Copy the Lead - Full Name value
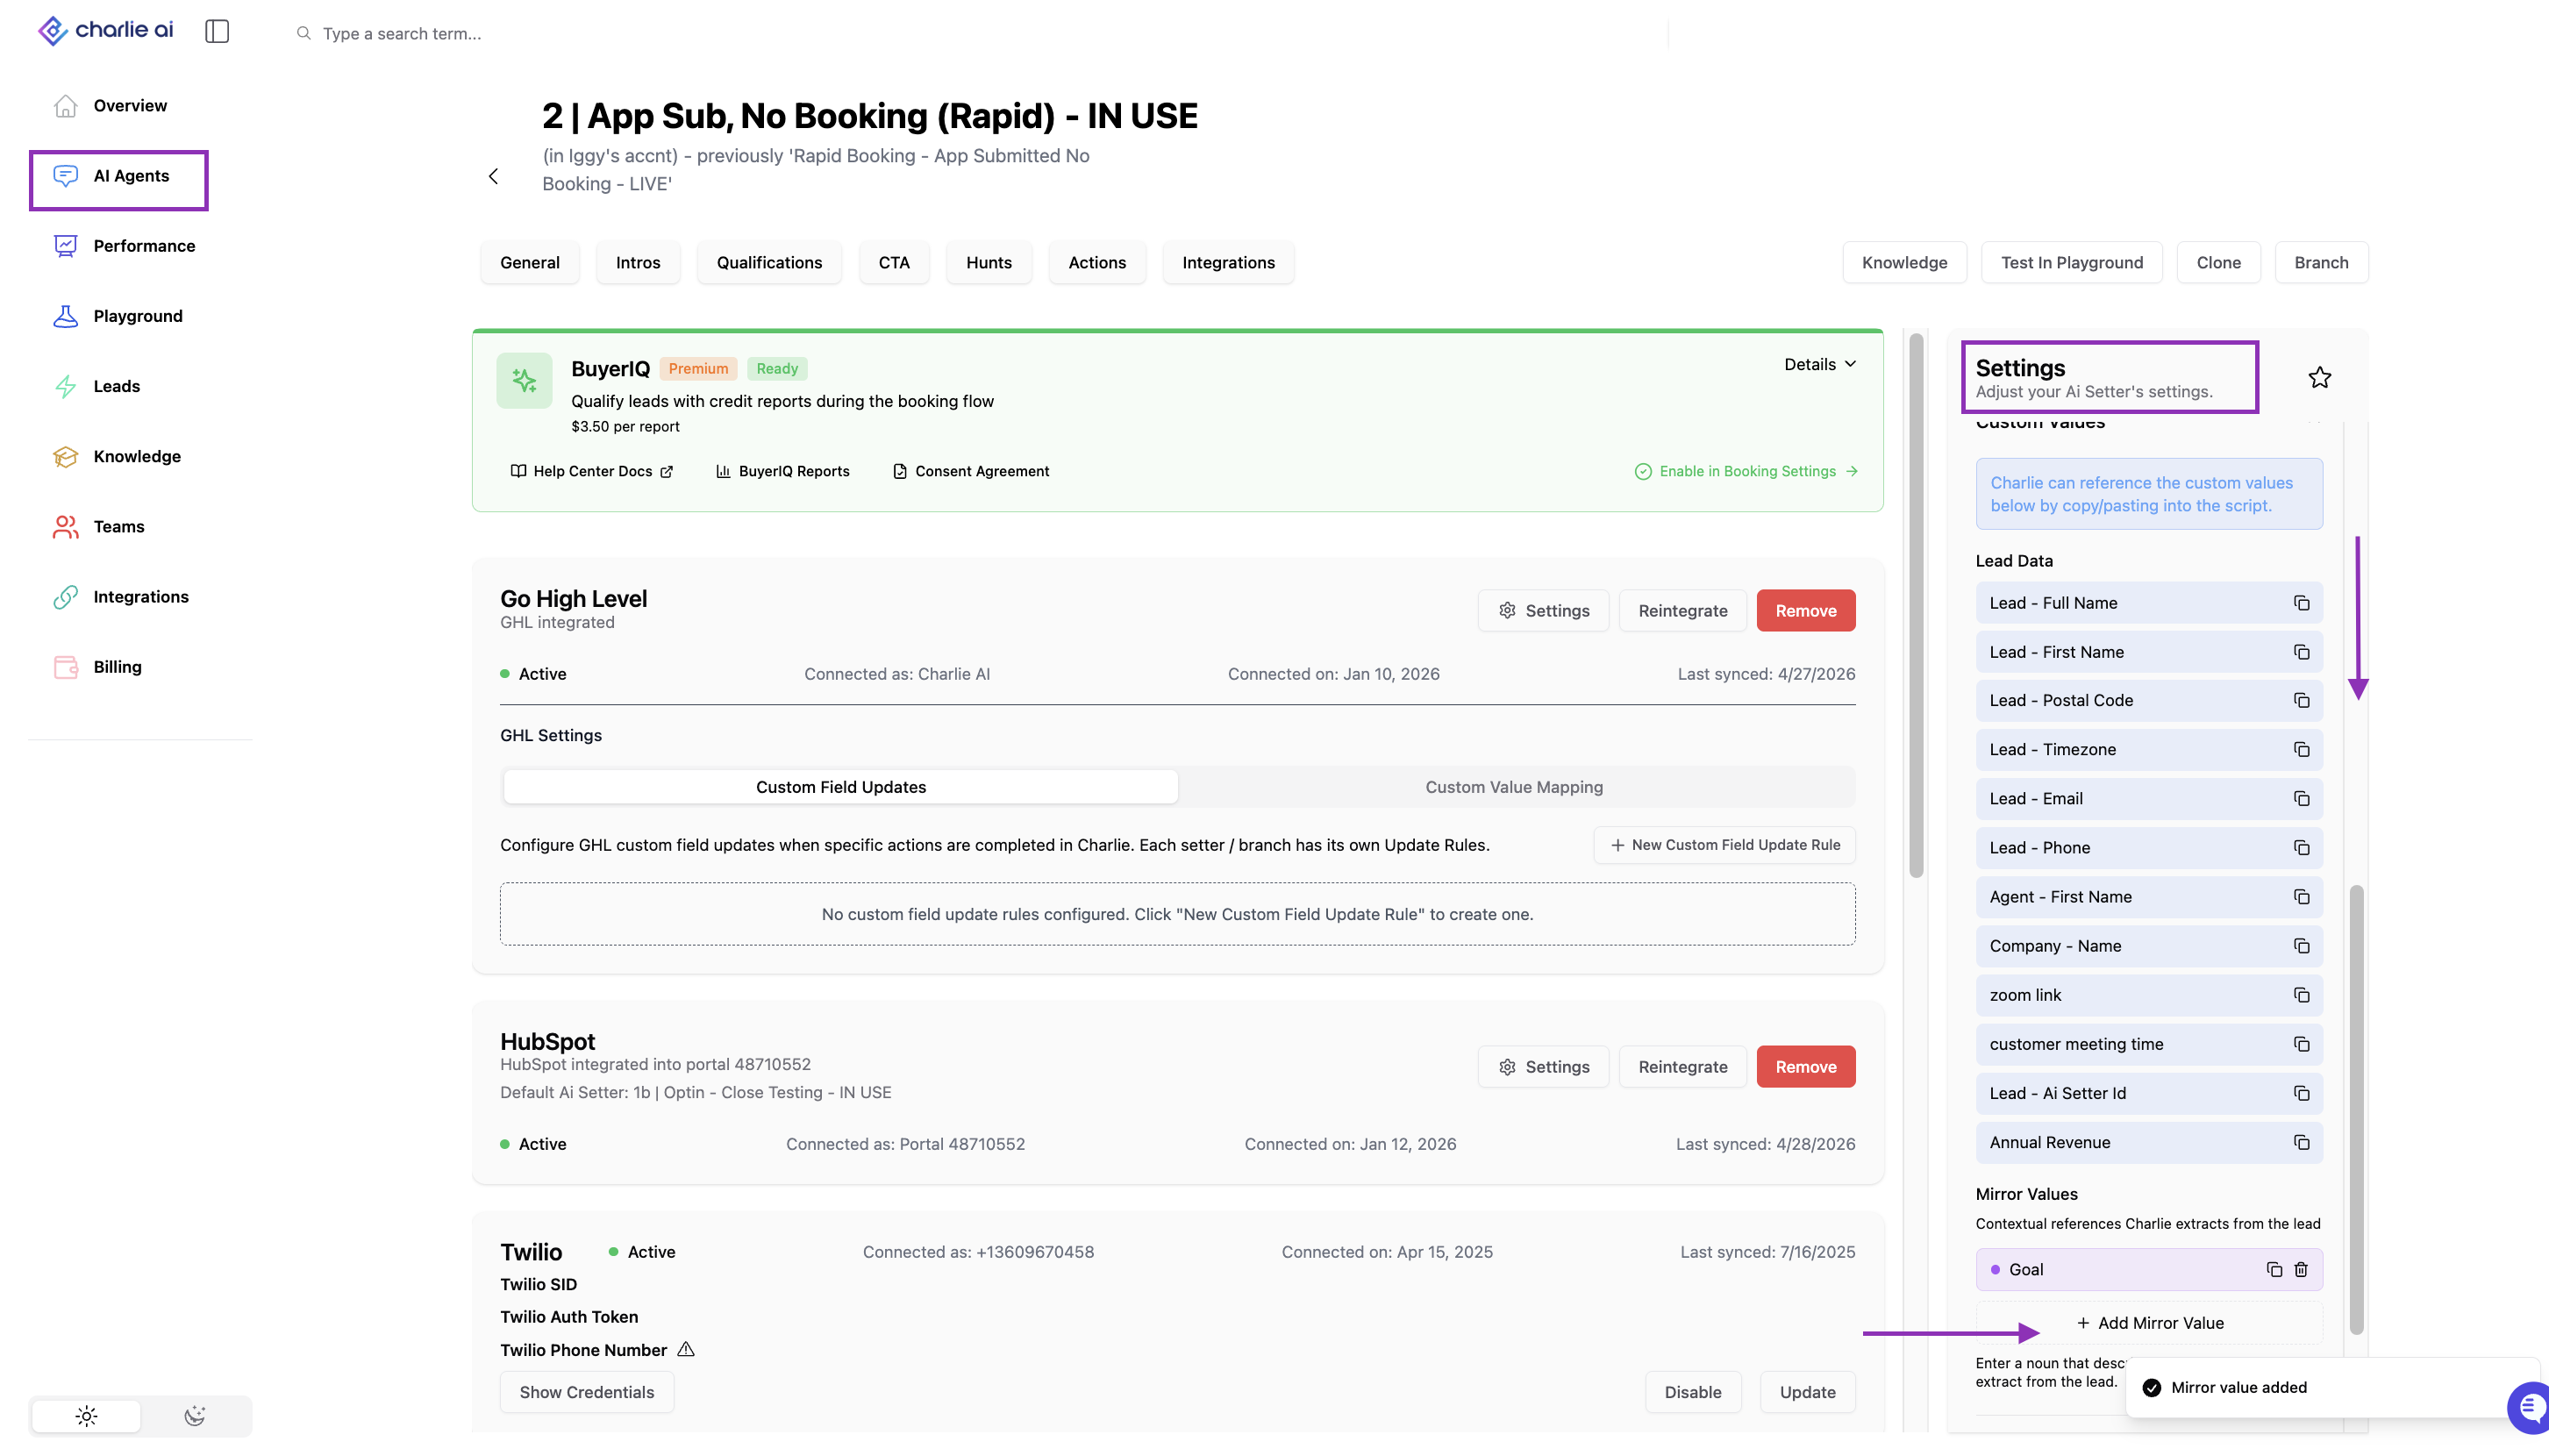The height and width of the screenshot is (1456, 2549). [2301, 603]
